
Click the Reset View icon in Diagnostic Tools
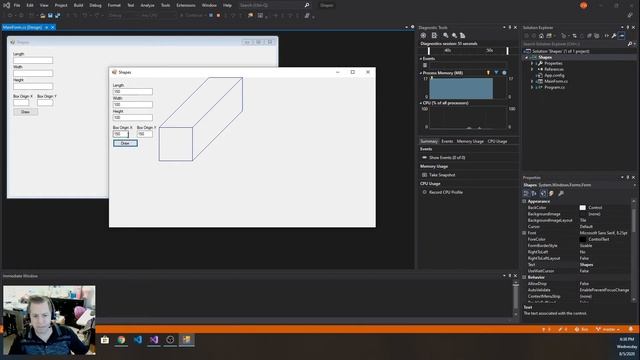(462, 36)
